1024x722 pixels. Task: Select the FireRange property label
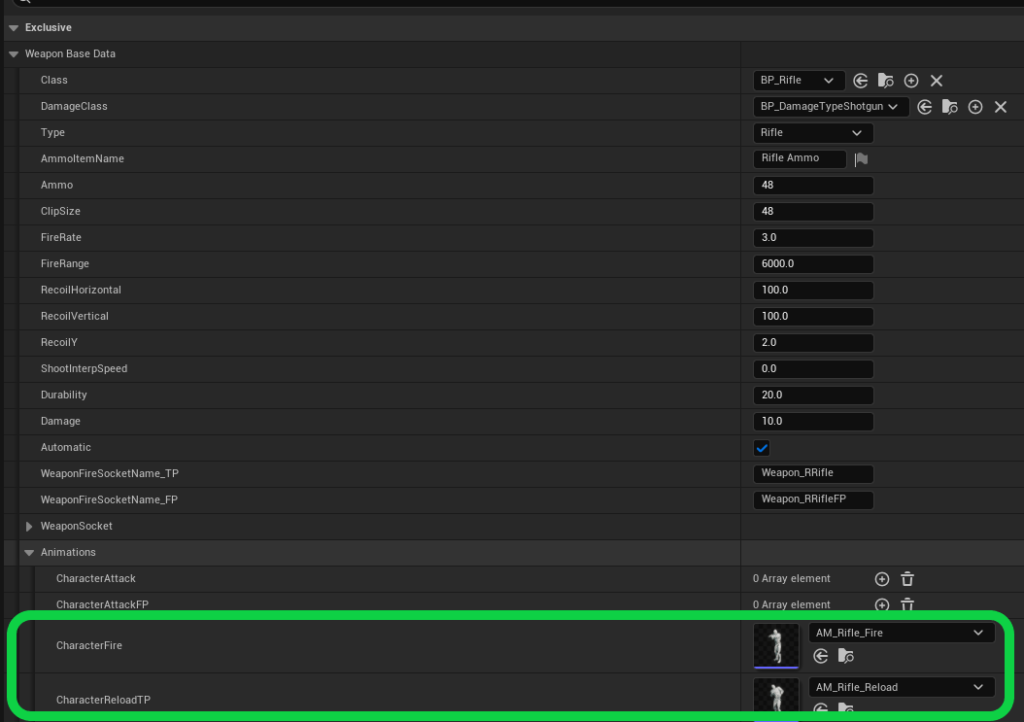(65, 264)
